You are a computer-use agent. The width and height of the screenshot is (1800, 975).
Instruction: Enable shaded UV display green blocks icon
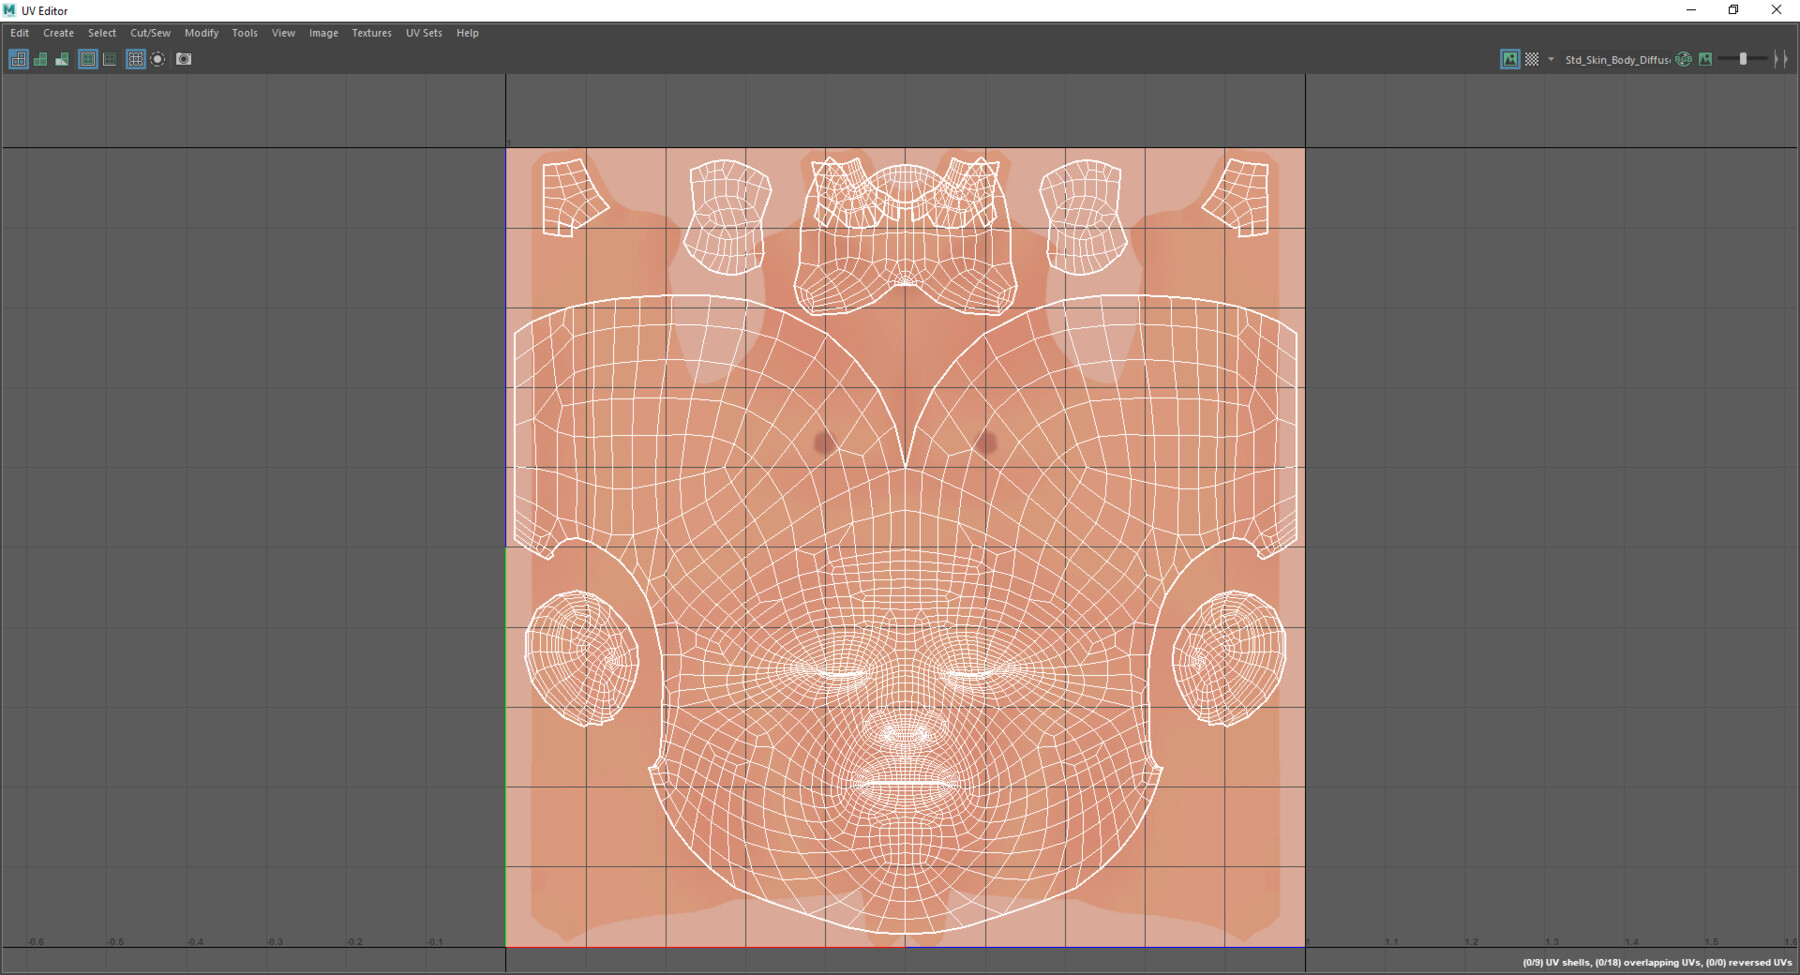click(x=40, y=59)
